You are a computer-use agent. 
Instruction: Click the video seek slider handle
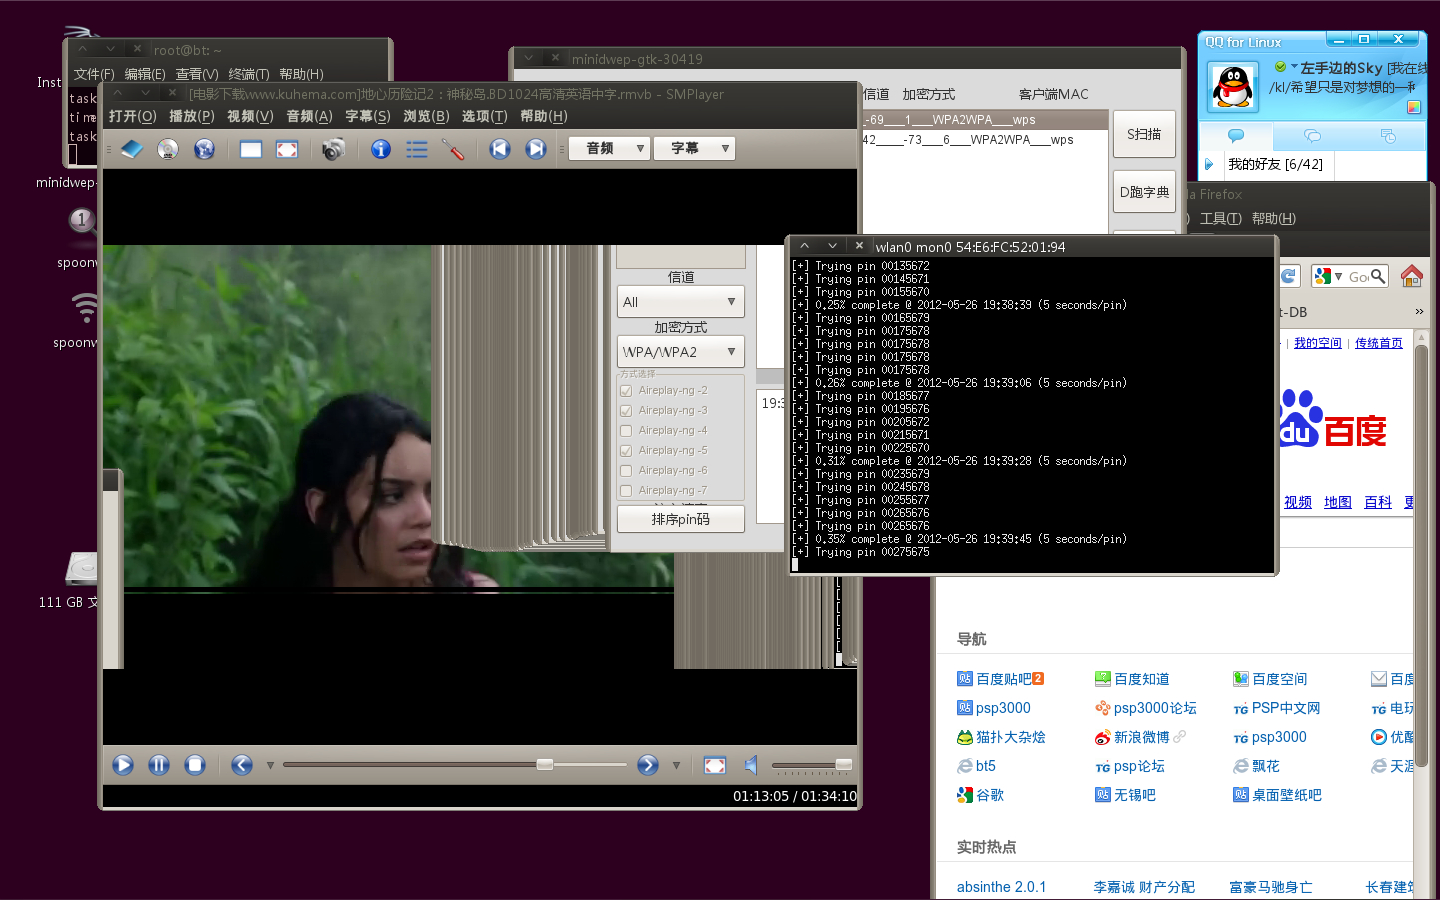click(545, 765)
